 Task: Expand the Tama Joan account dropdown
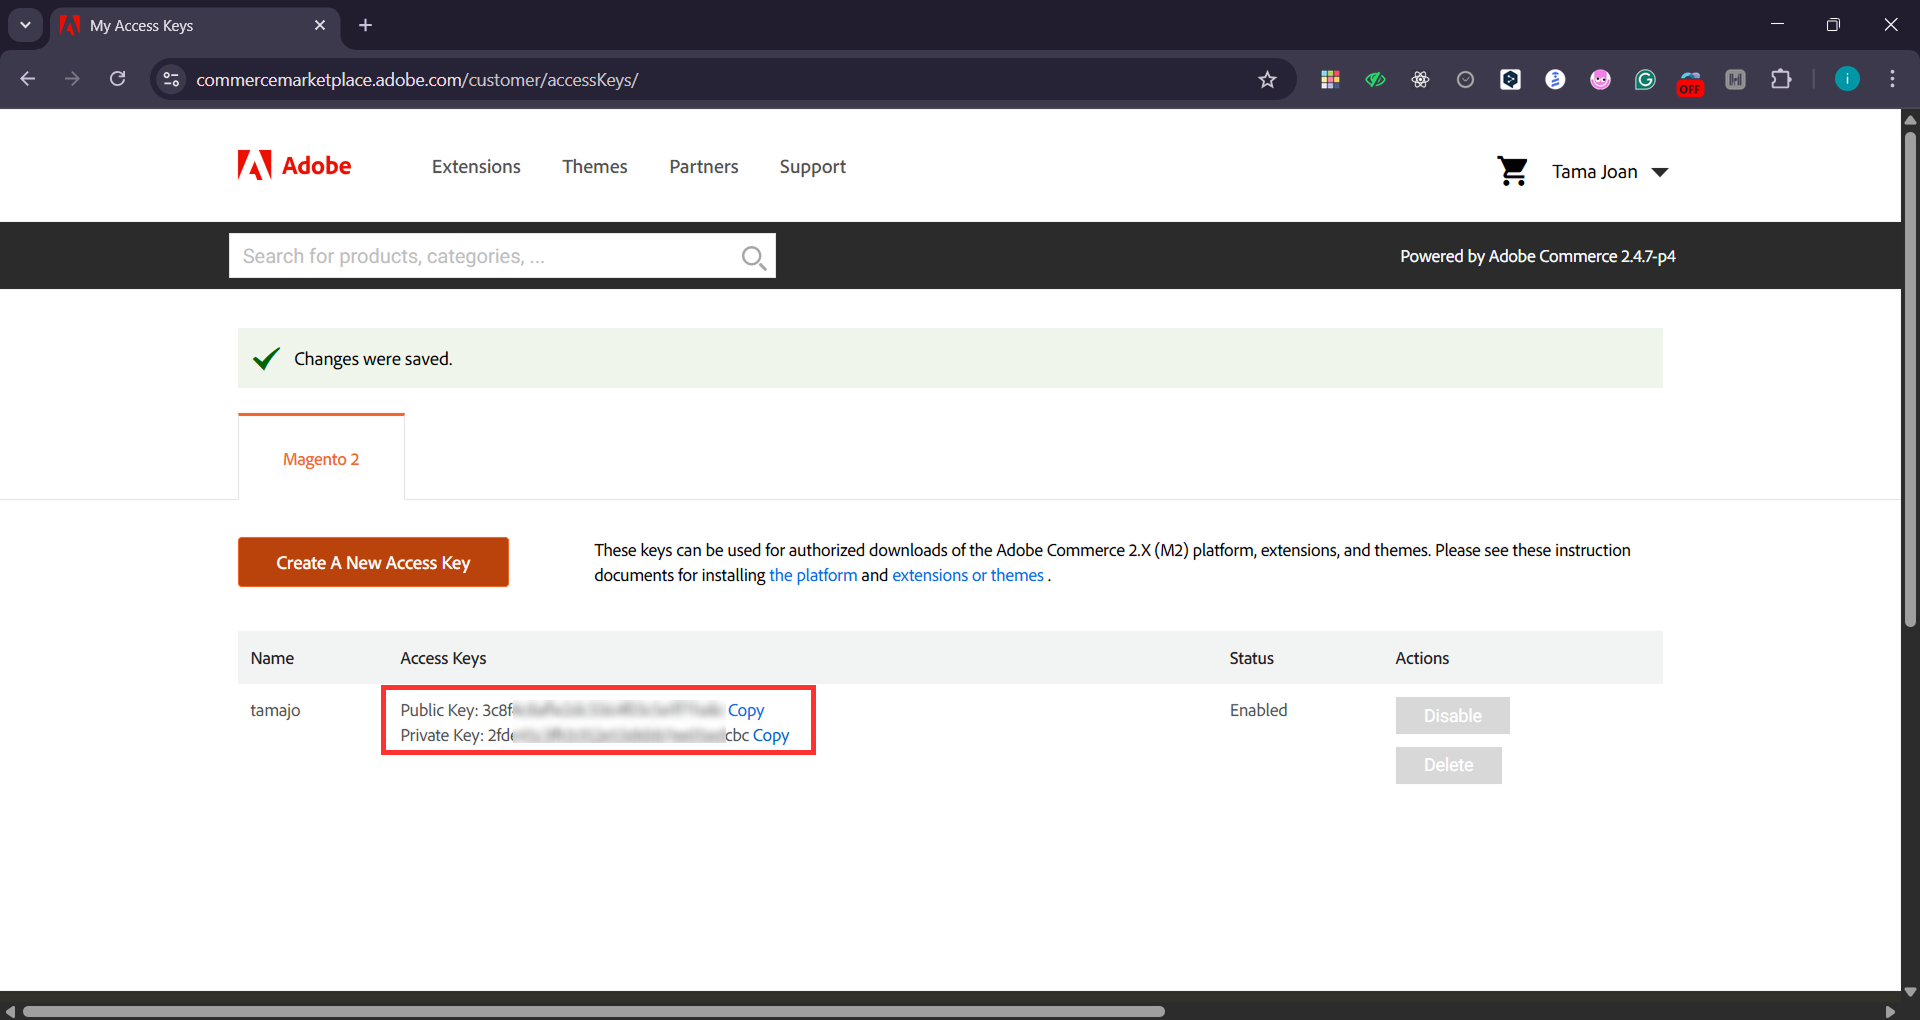tap(1610, 172)
